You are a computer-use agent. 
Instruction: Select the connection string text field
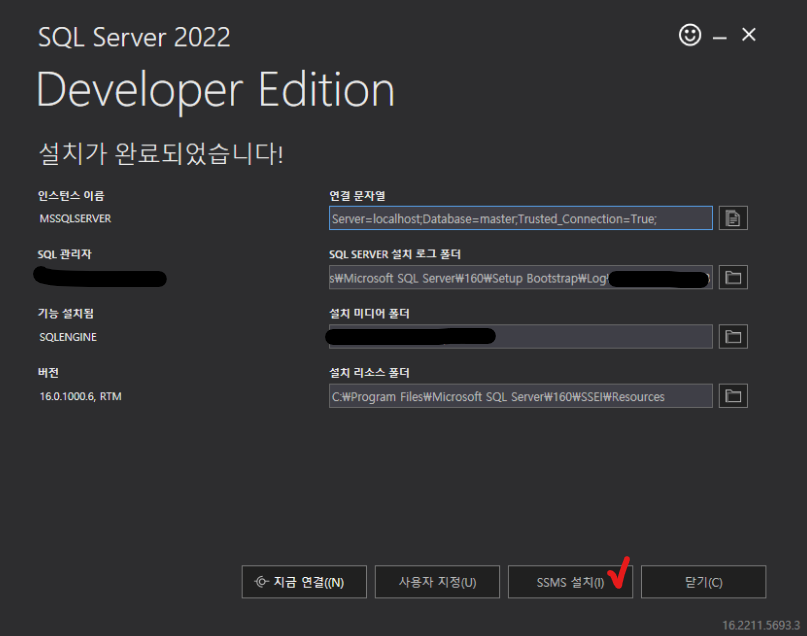coord(521,218)
